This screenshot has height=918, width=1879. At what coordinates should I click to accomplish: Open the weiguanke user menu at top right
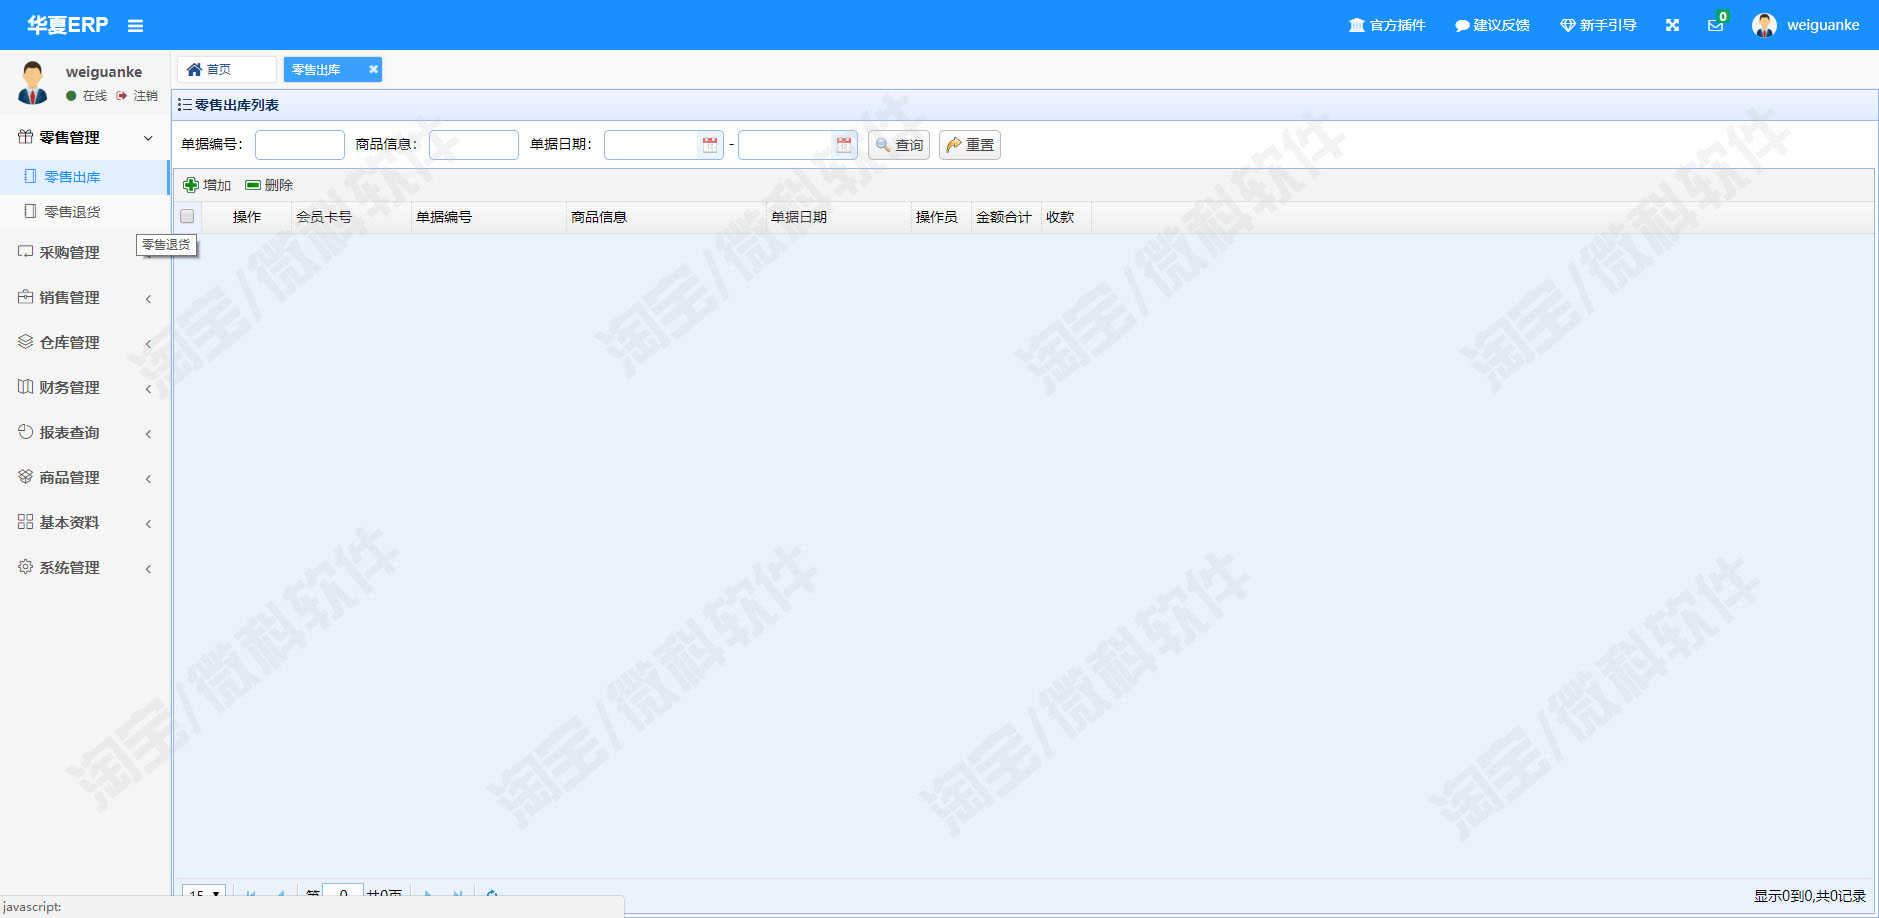point(1806,25)
